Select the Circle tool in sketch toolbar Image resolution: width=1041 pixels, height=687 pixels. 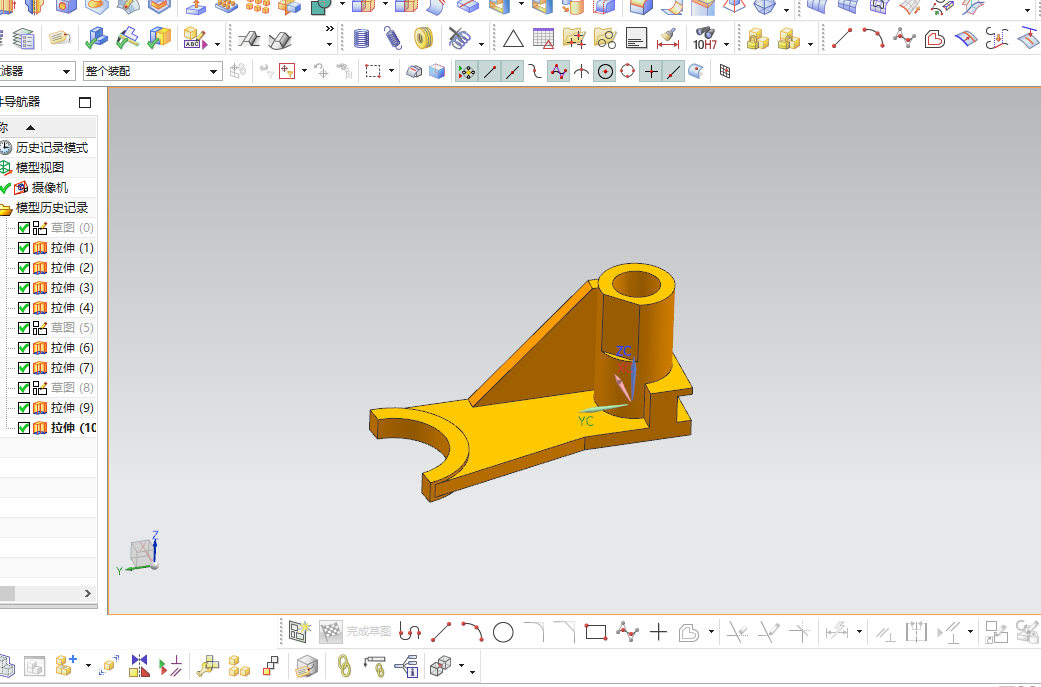pyautogui.click(x=503, y=632)
